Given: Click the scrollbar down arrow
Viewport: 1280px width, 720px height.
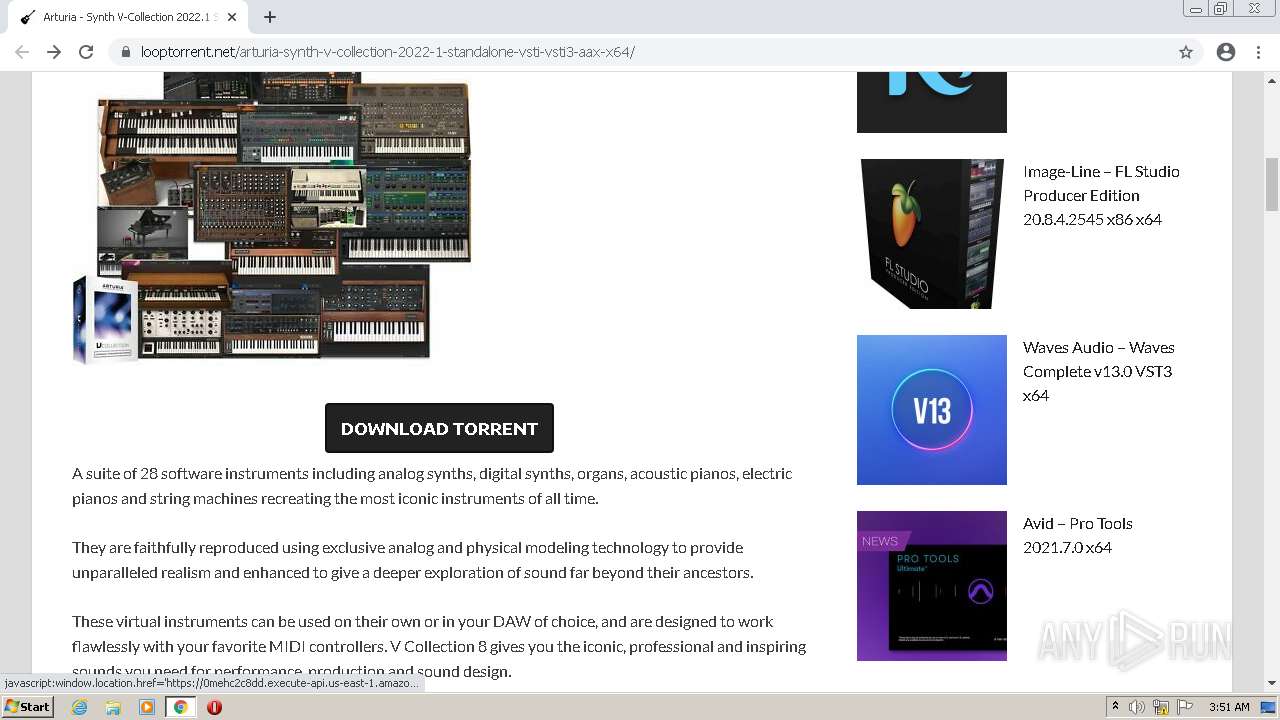Looking at the screenshot, I should (x=1272, y=683).
